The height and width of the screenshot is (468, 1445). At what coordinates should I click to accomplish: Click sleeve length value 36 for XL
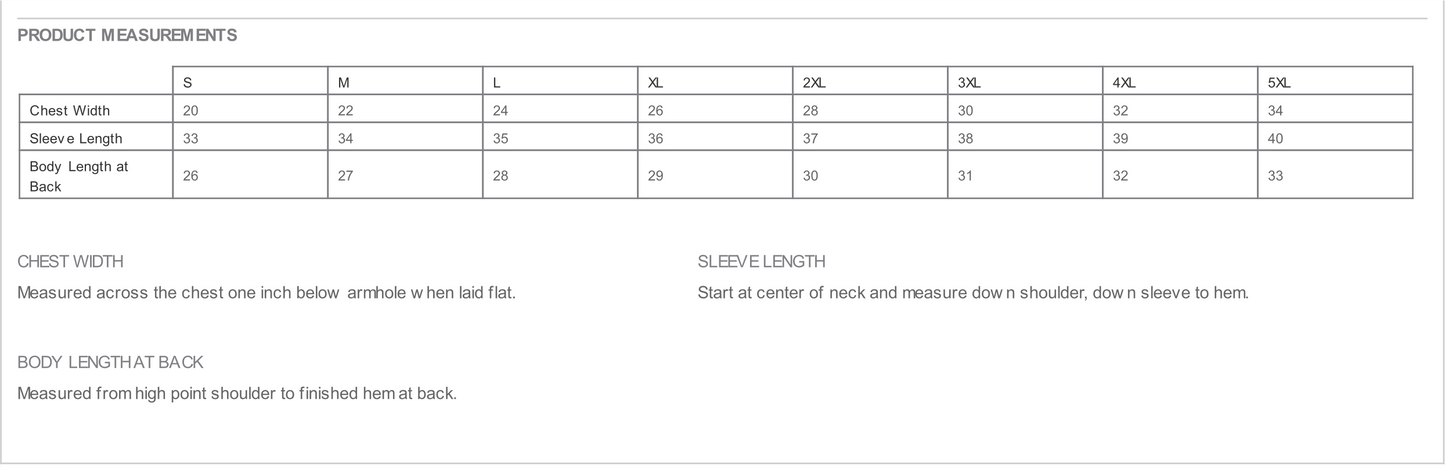point(656,138)
